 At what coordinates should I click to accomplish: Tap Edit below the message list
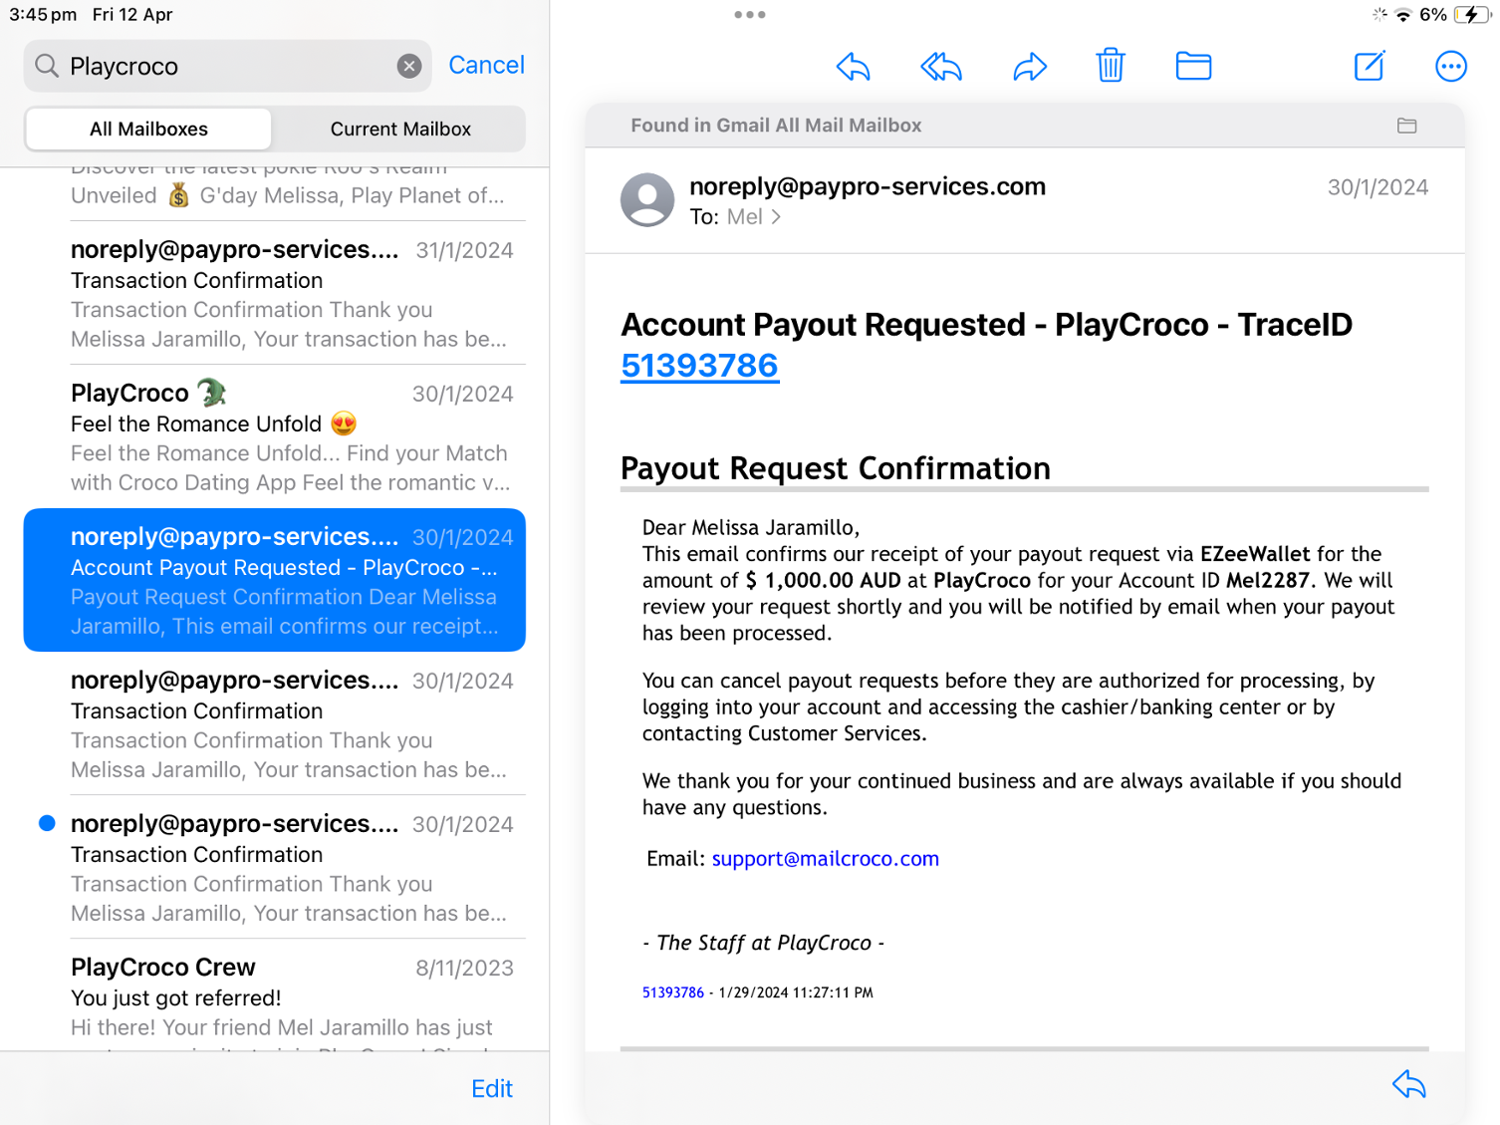click(491, 1088)
